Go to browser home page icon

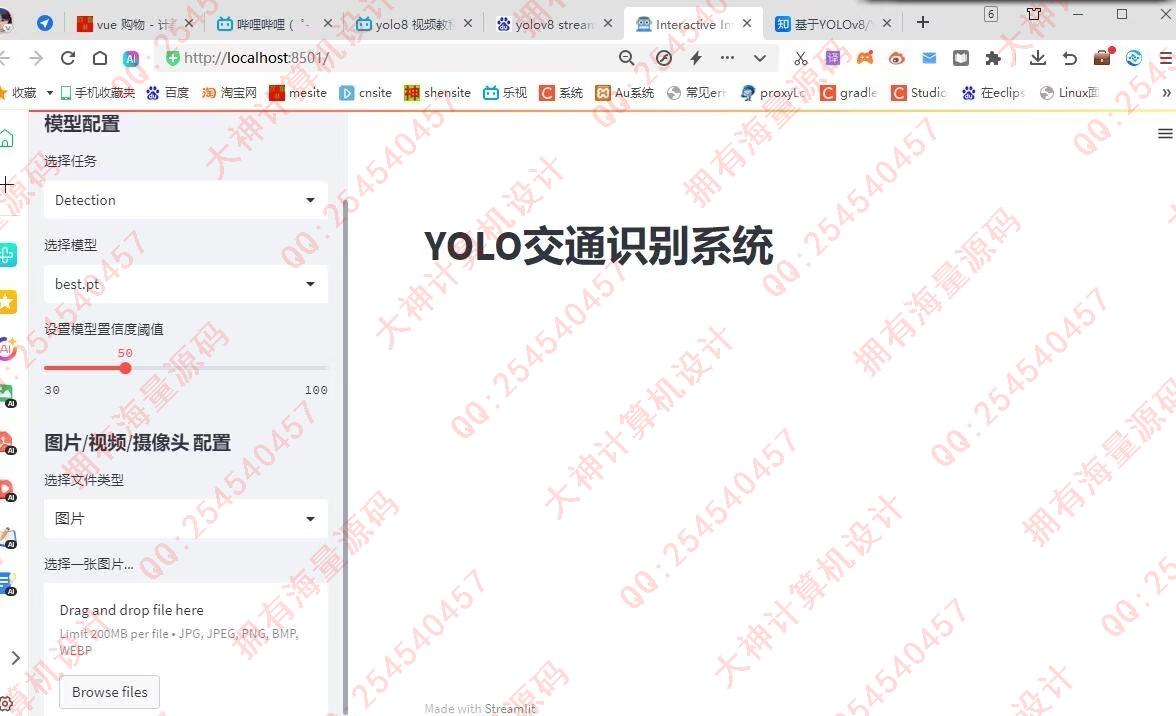[100, 58]
